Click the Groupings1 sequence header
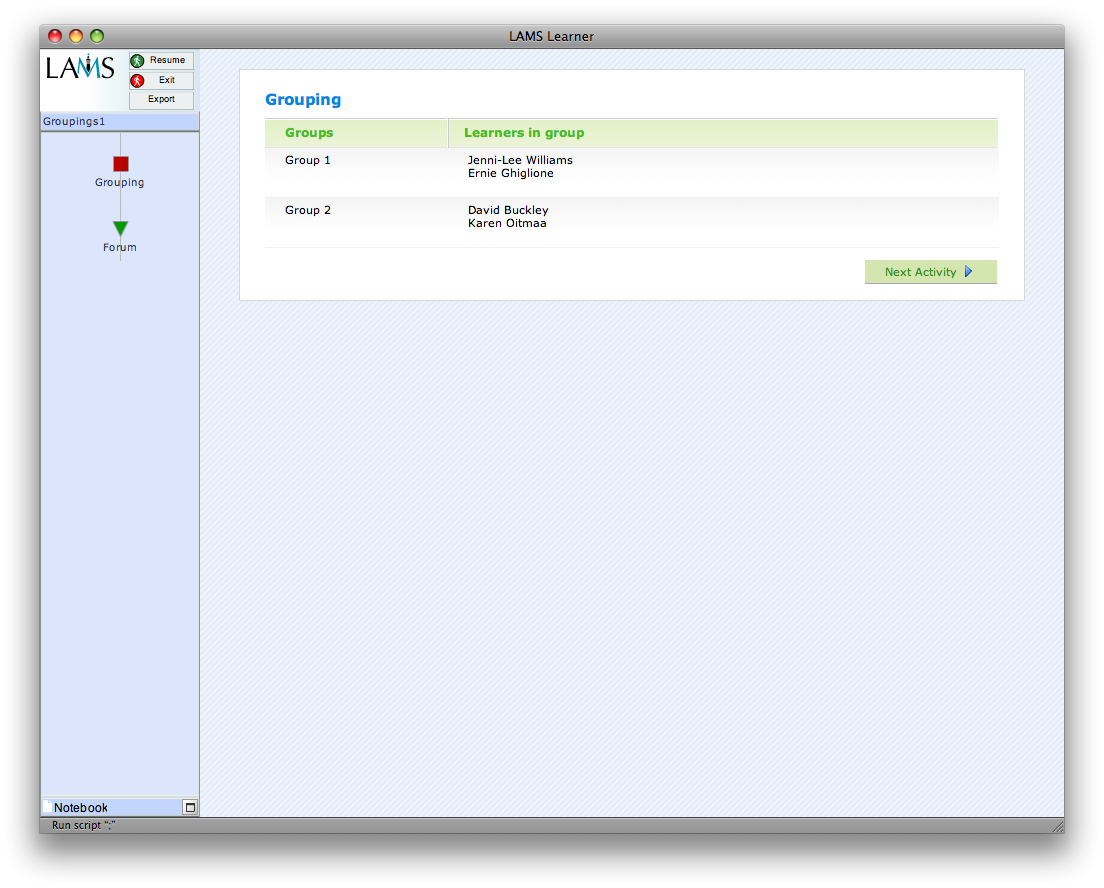 74,121
